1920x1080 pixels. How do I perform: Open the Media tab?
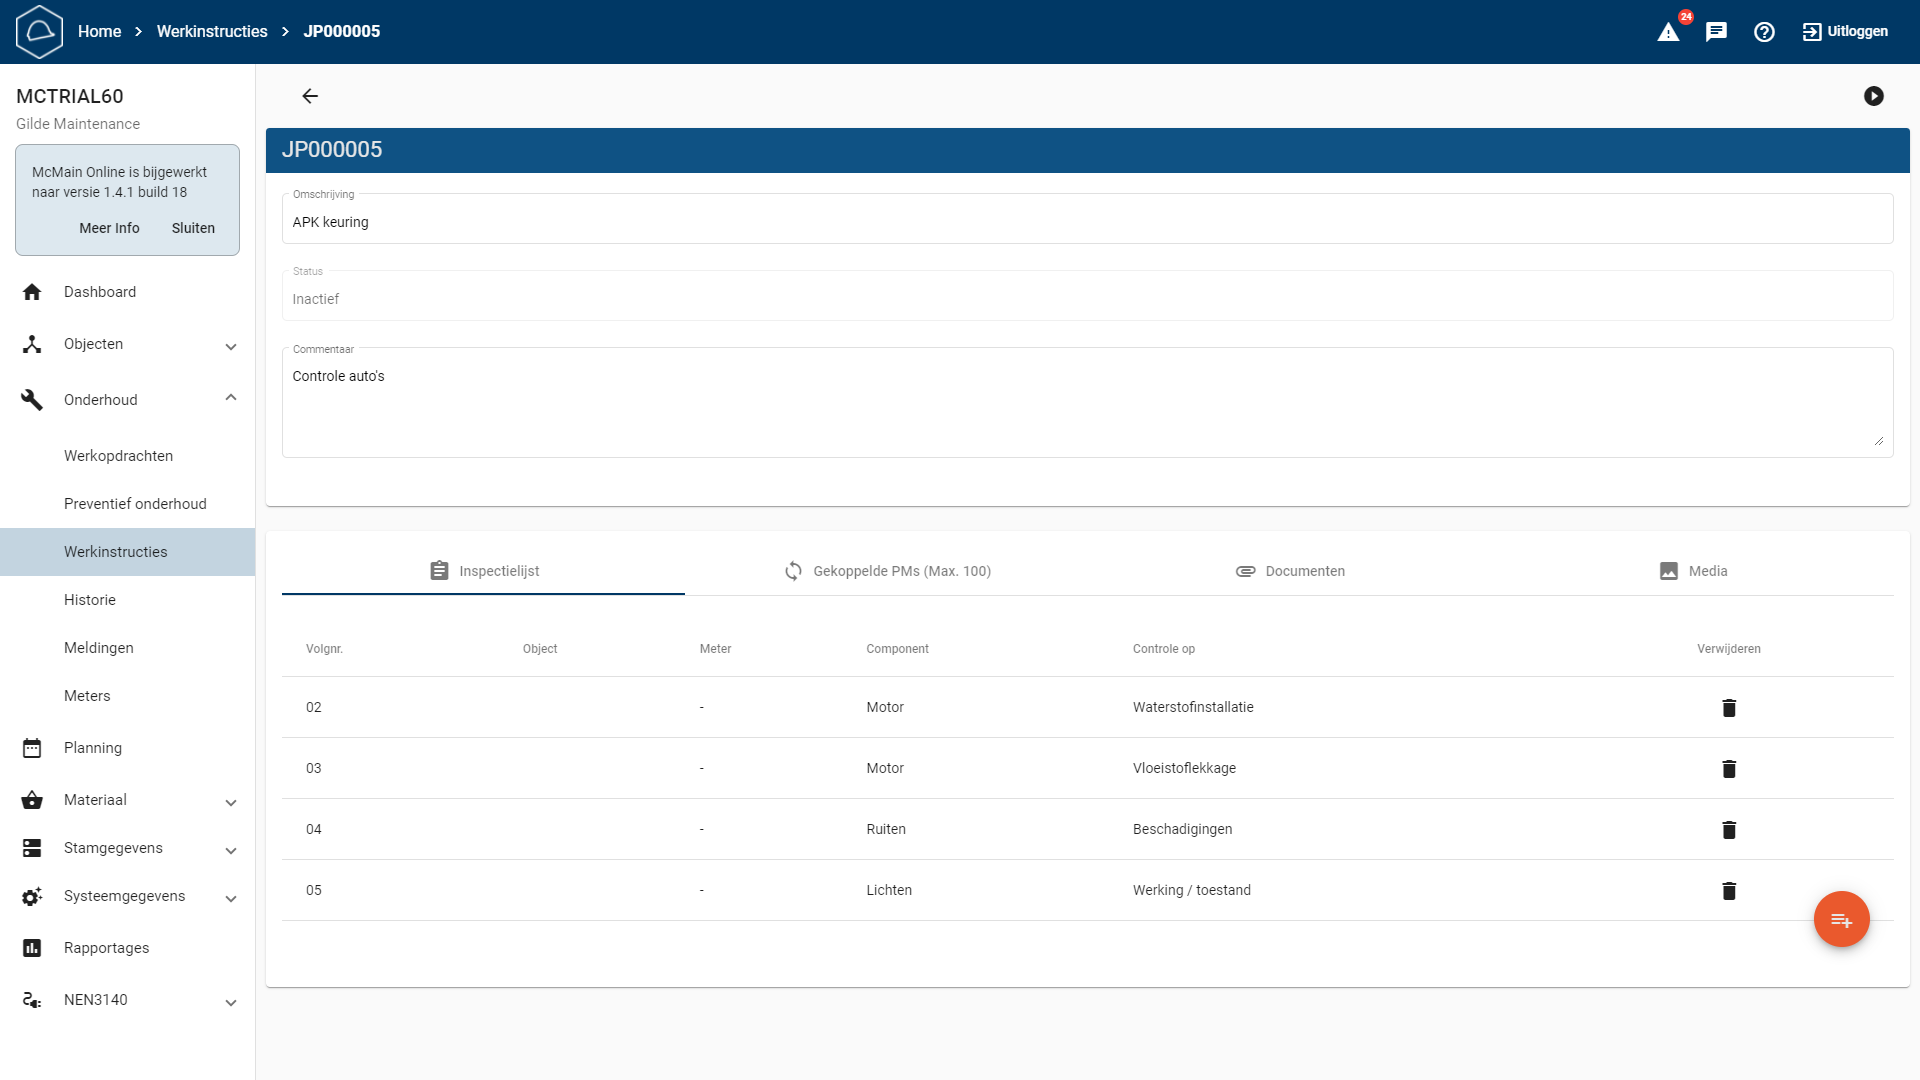[1693, 571]
